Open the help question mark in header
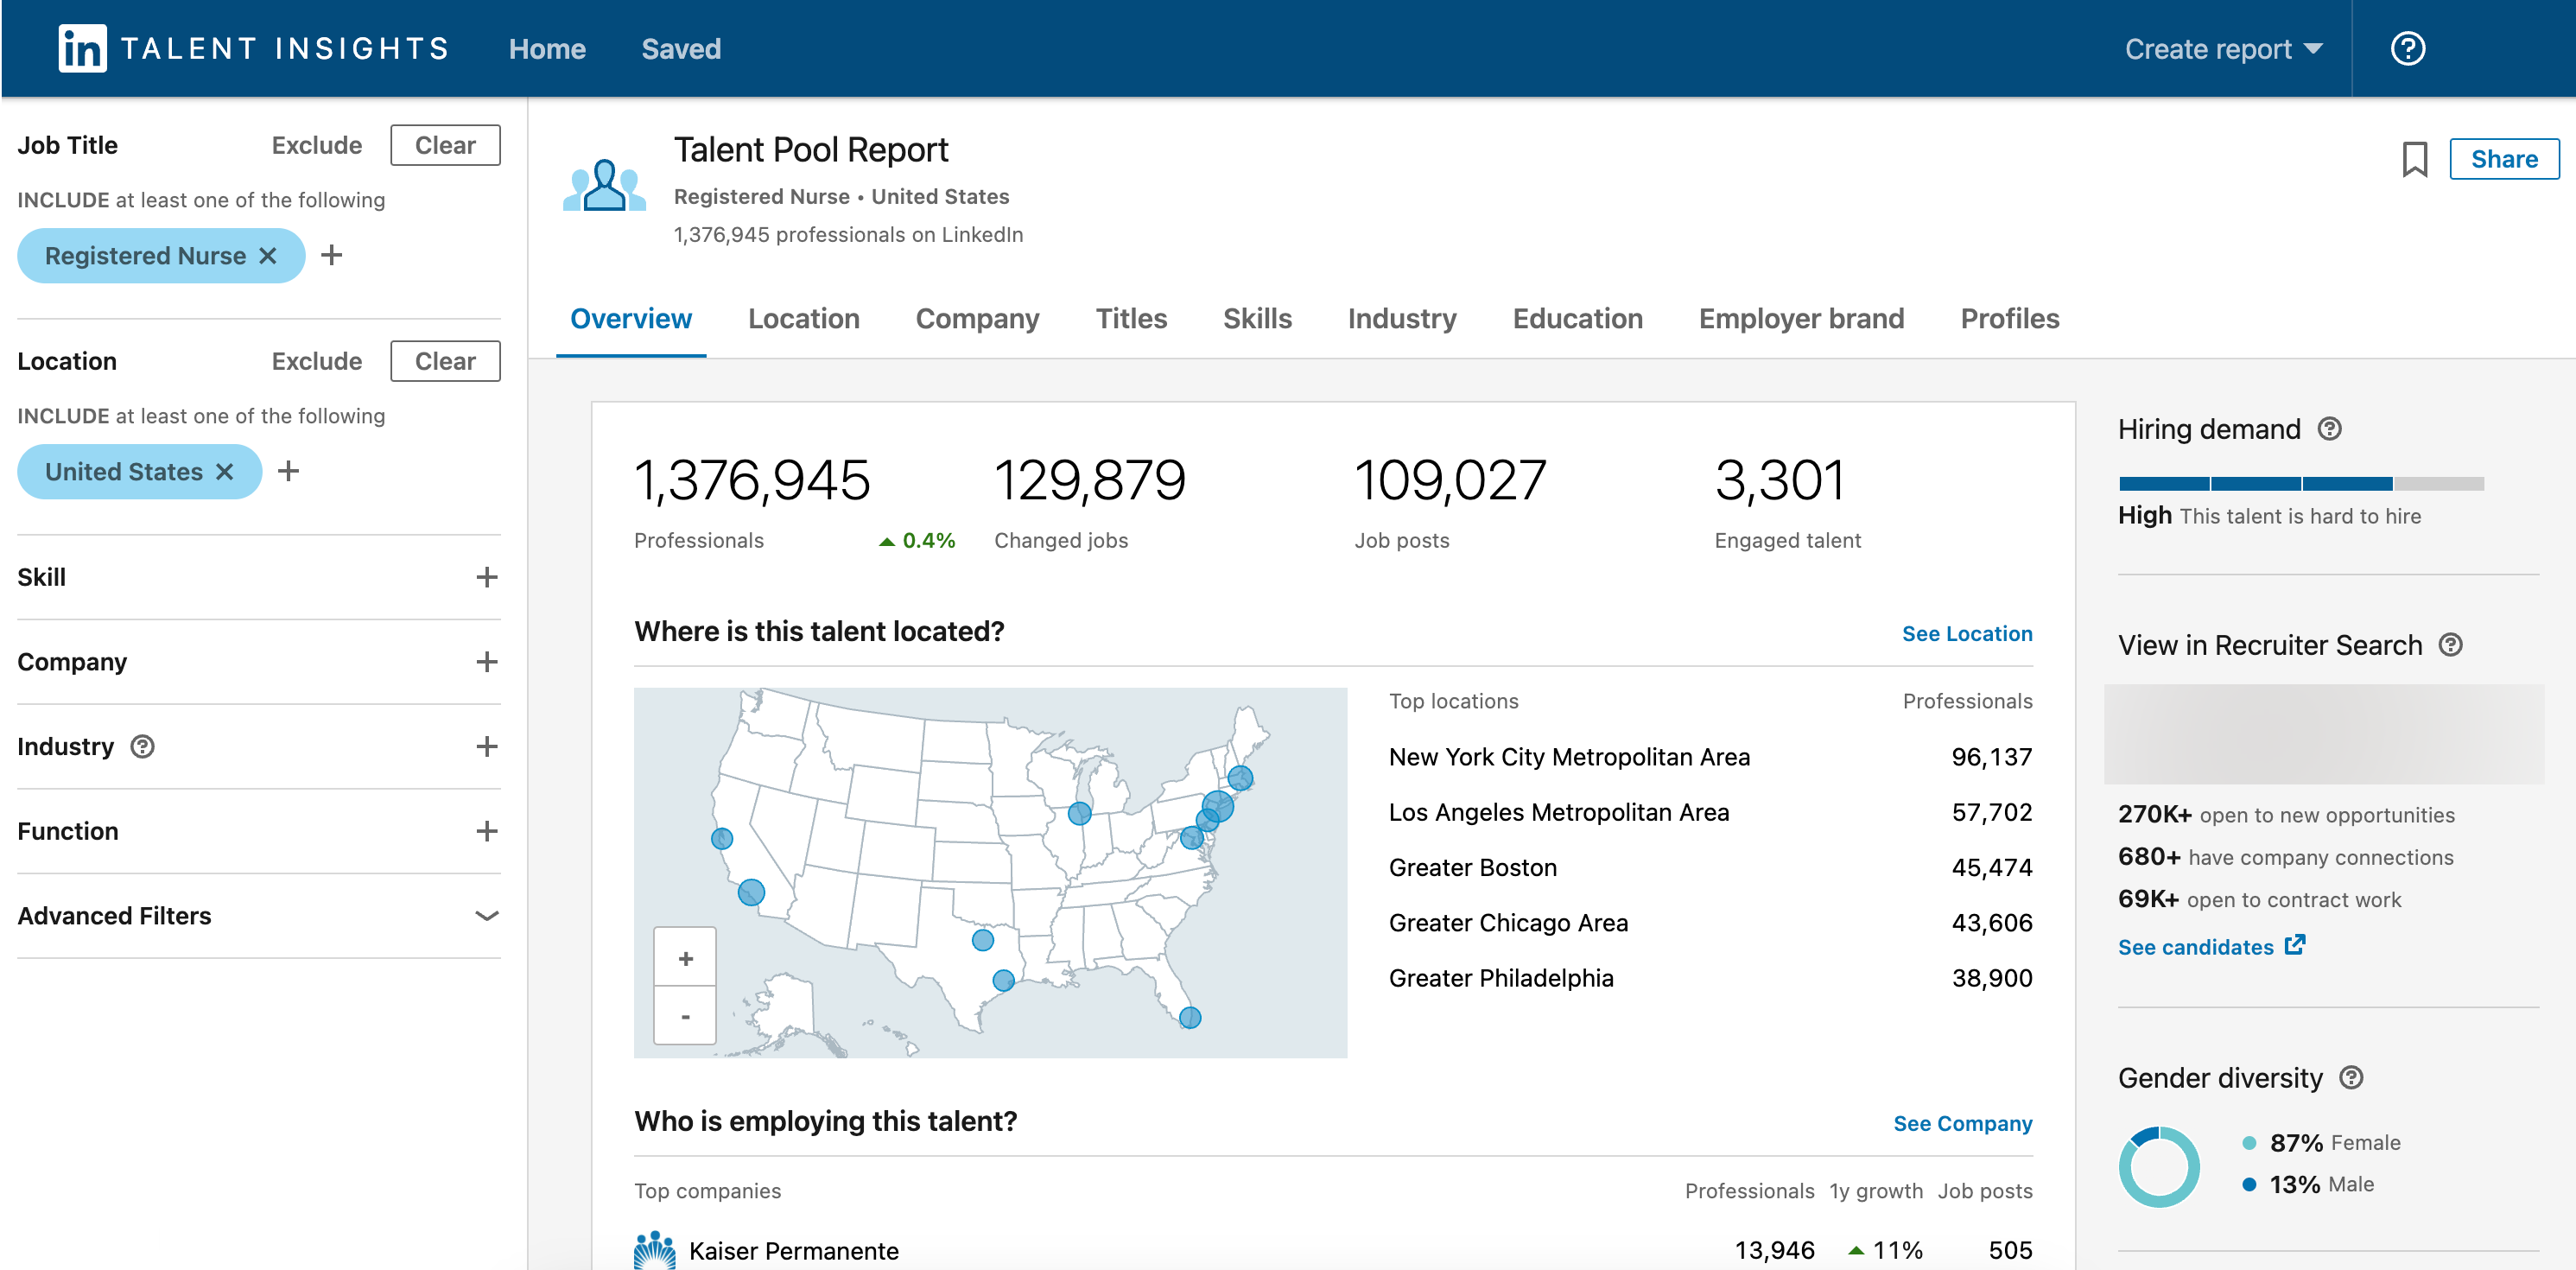 coord(2407,48)
